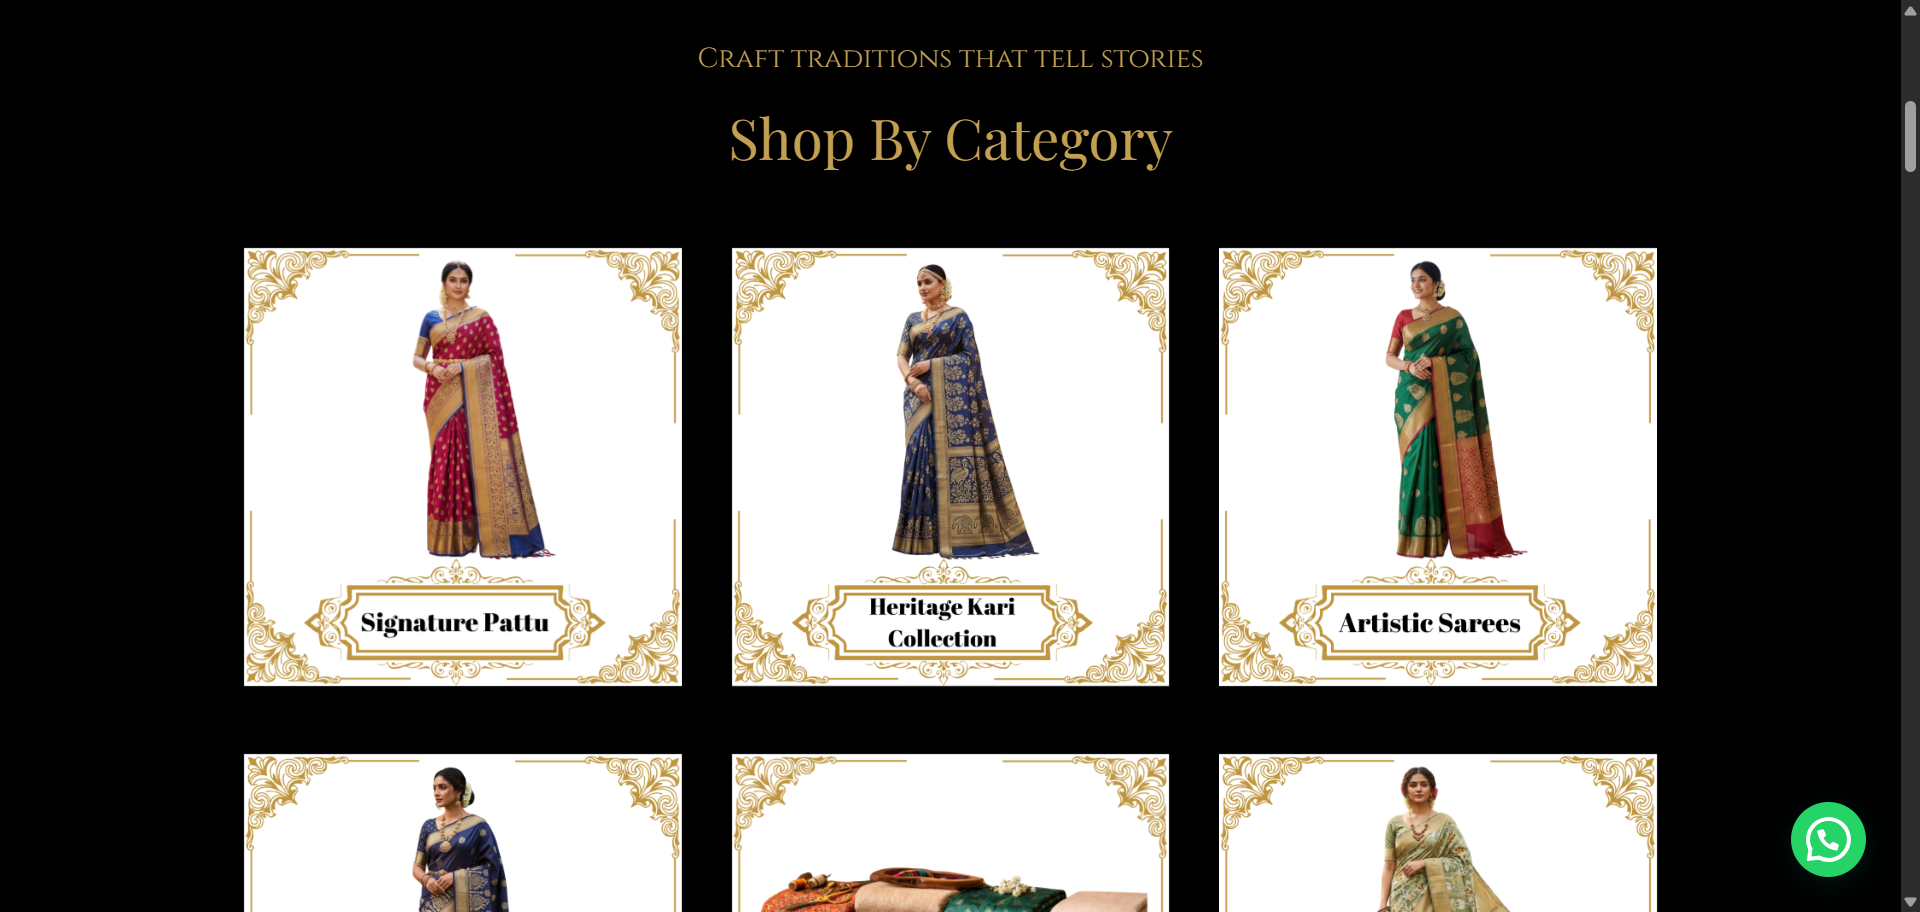Open the navy saree card in second row
This screenshot has height=912, width=1920.
click(463, 833)
